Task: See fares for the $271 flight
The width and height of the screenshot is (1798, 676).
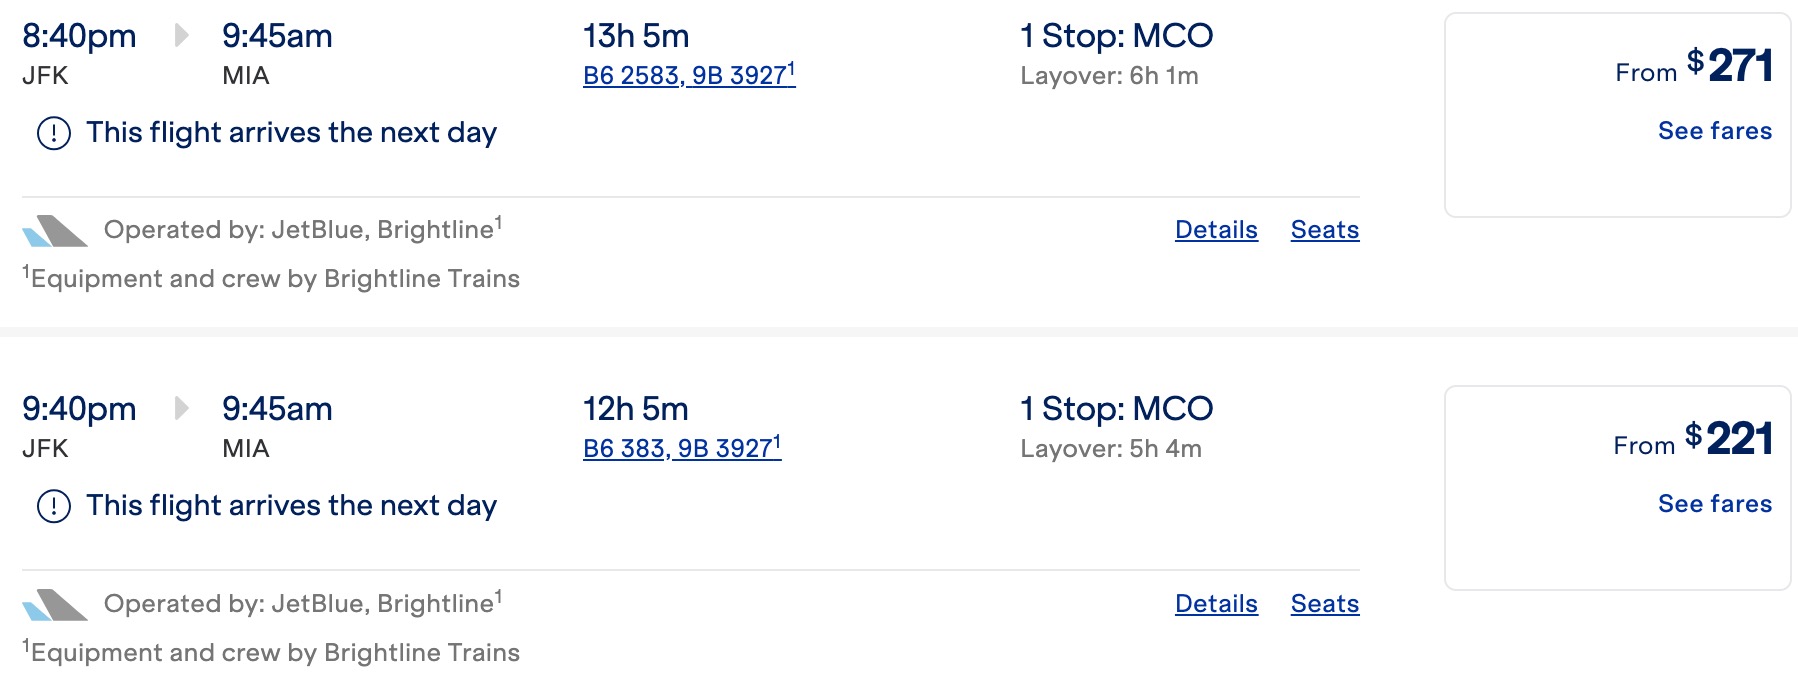Action: pos(1715,131)
